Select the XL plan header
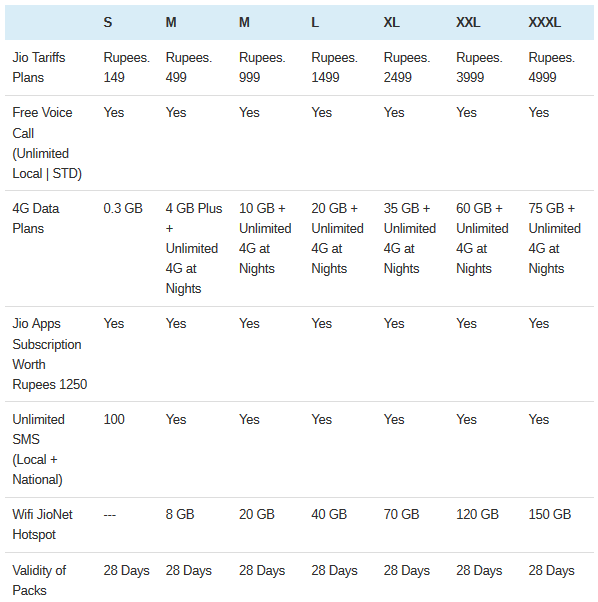The width and height of the screenshot is (598, 602). pyautogui.click(x=392, y=22)
